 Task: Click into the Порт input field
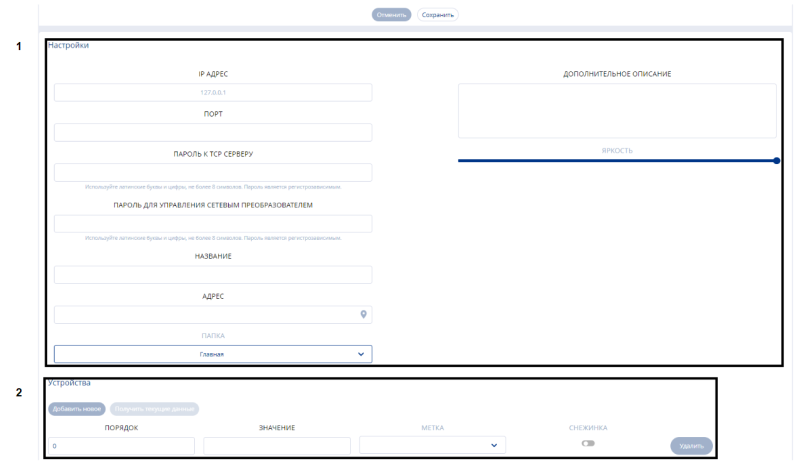(212, 132)
